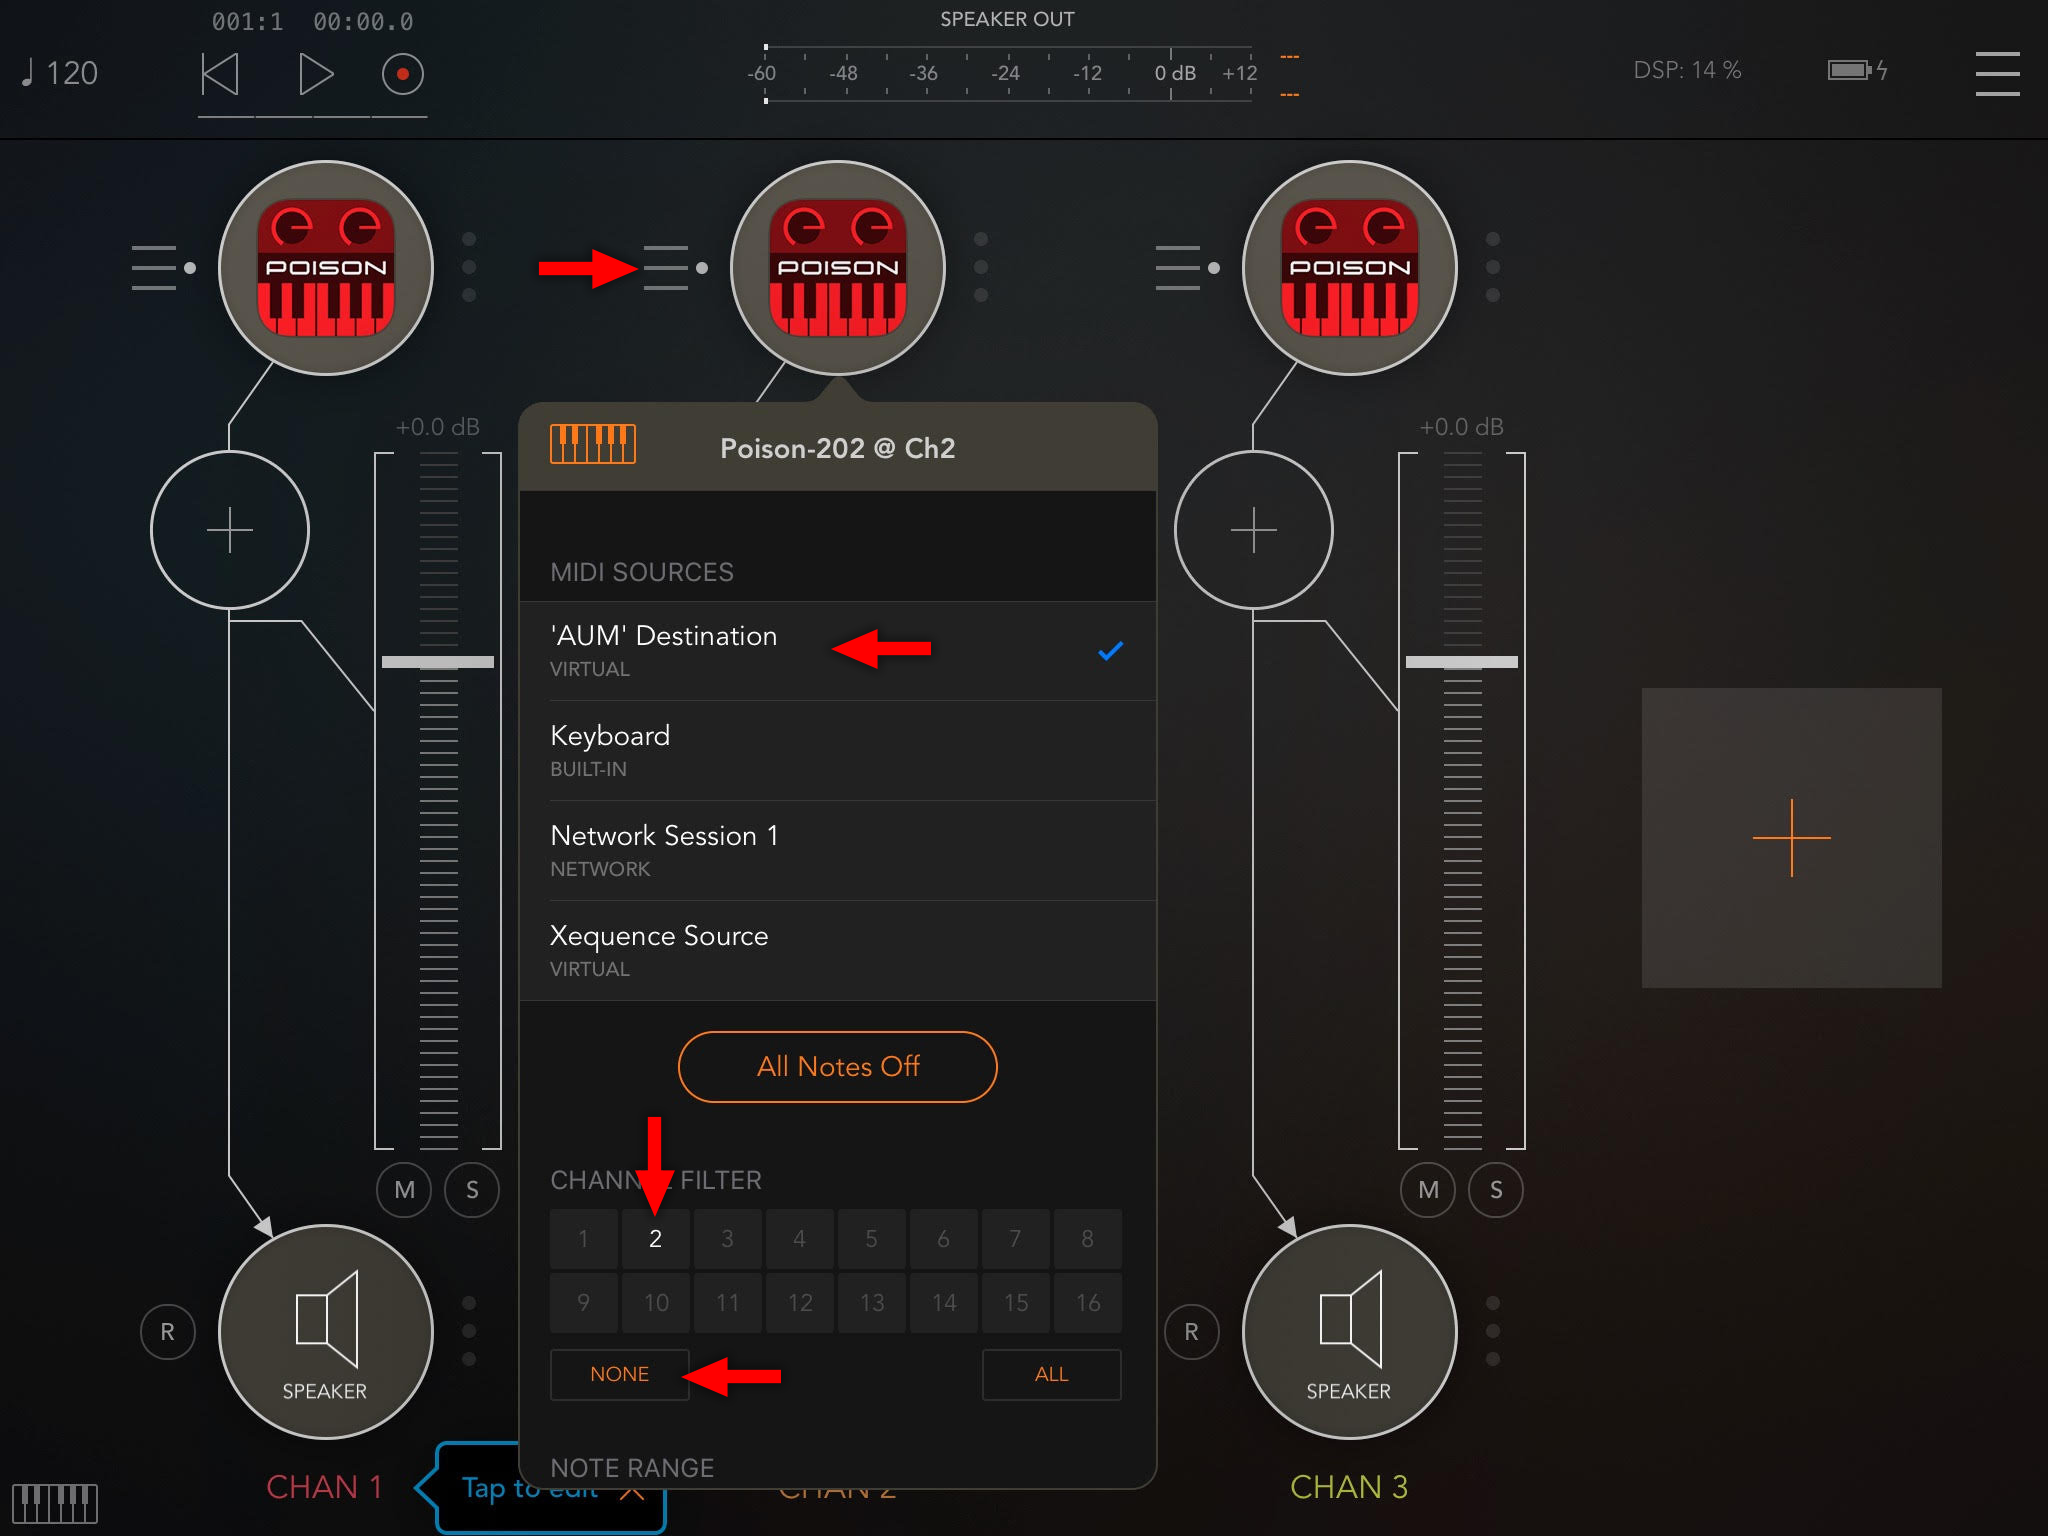Solo channel 3 with S button
This screenshot has height=1536, width=2048.
click(x=1496, y=1190)
